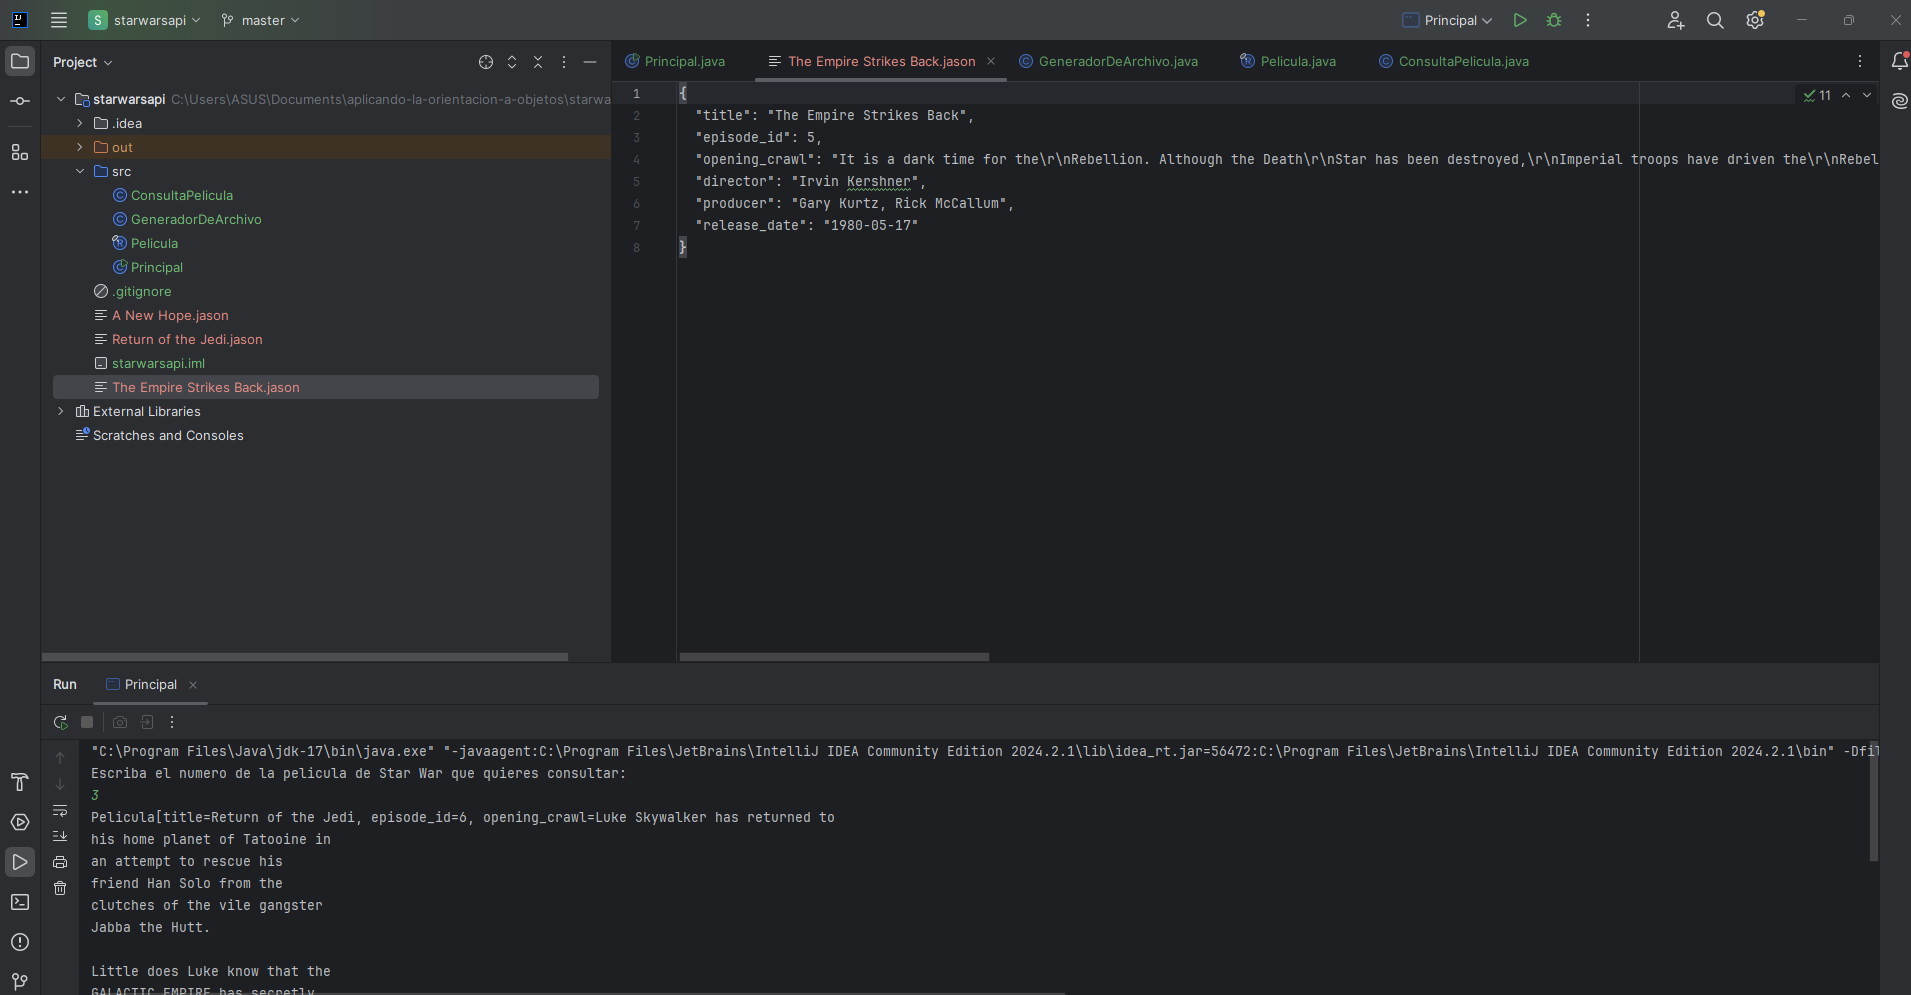
Task: Open editor tabs options menu
Action: coord(1860,61)
